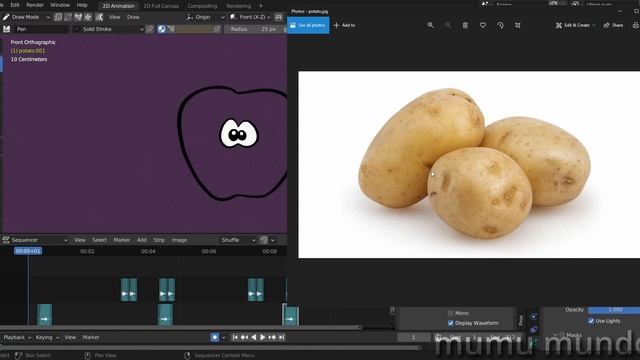Rotate the photo in Photos app

[500, 25]
